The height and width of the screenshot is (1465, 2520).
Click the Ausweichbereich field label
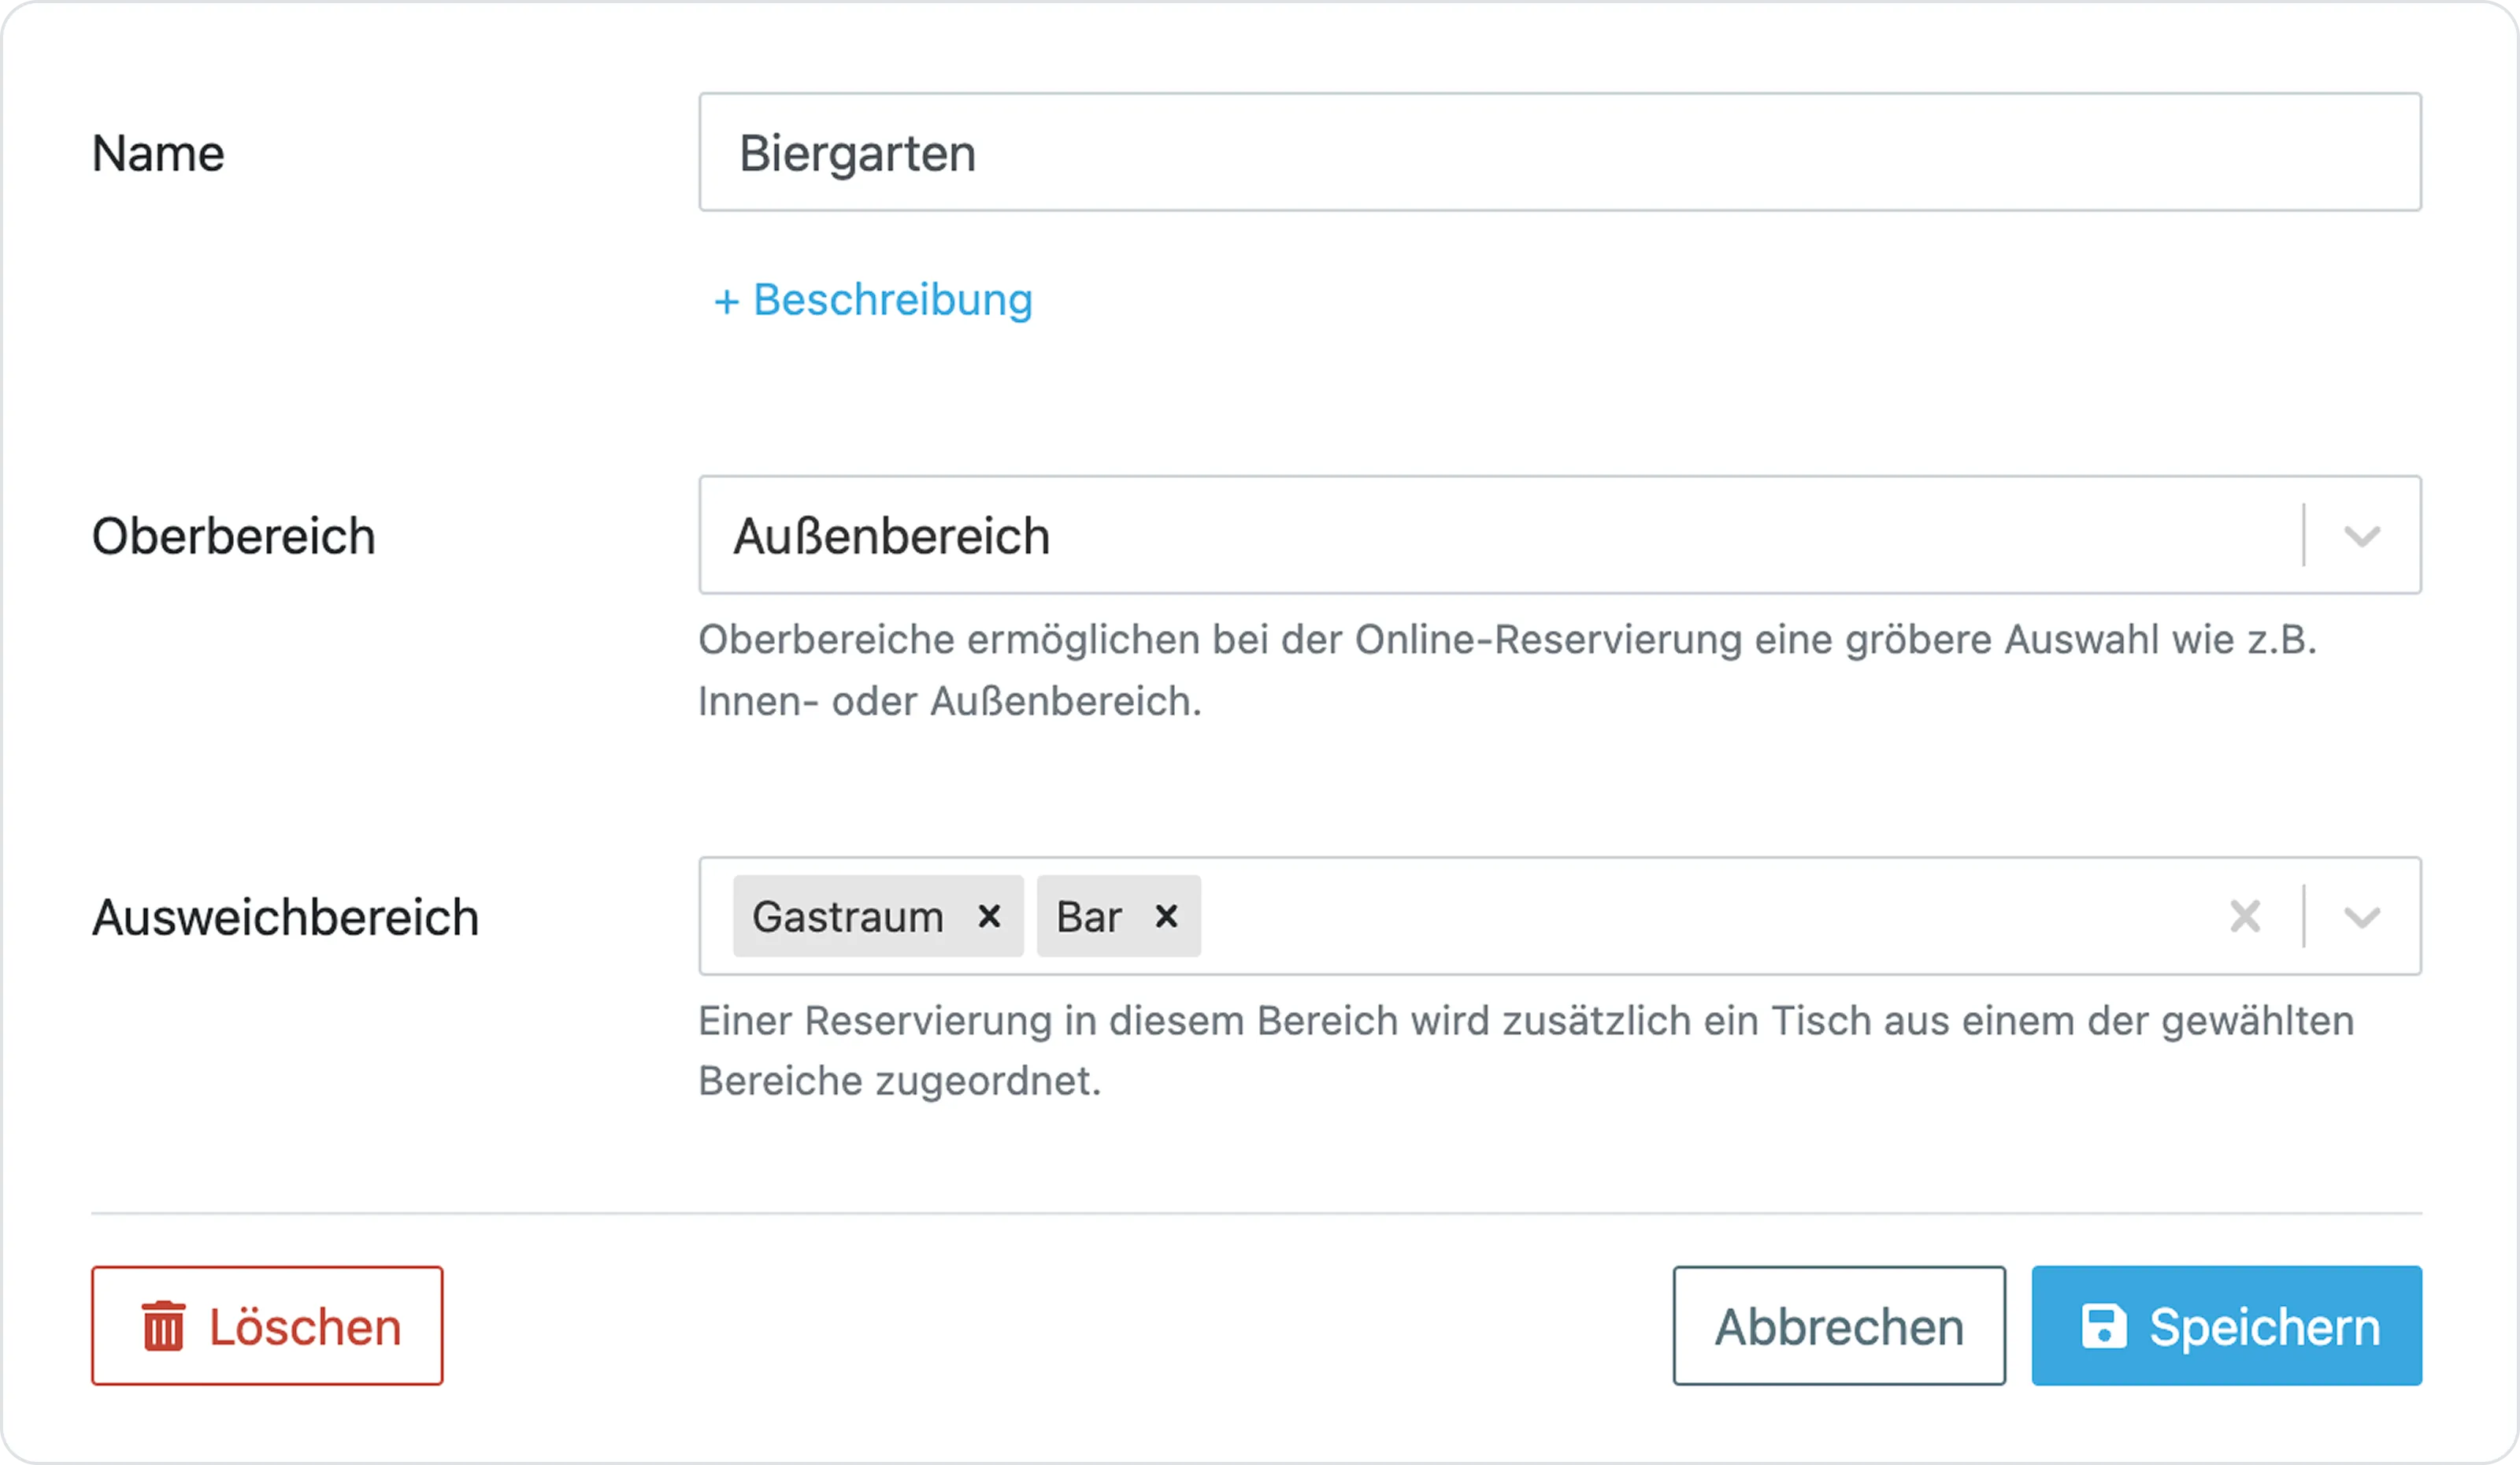click(x=286, y=917)
